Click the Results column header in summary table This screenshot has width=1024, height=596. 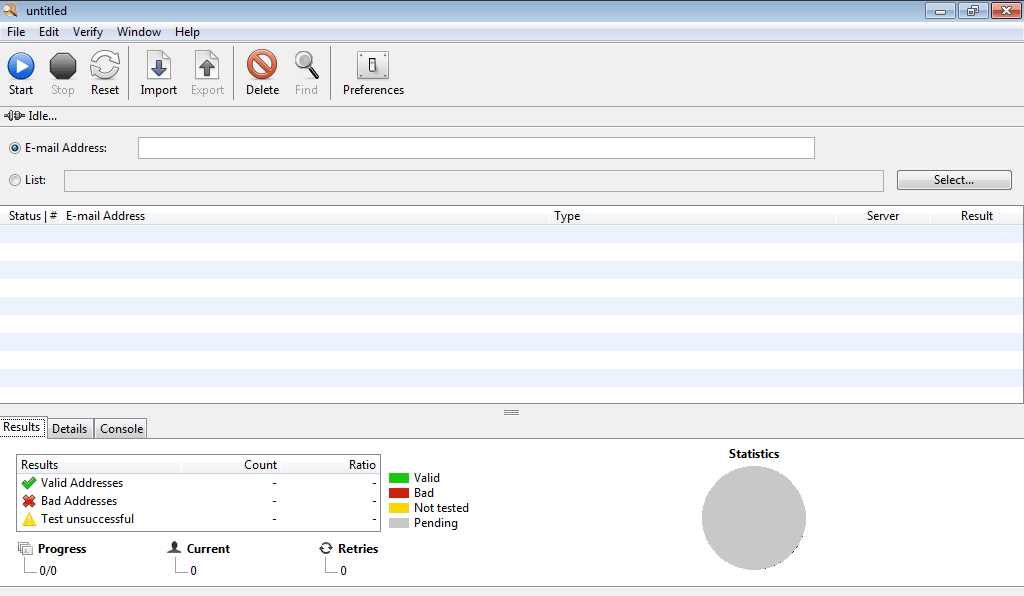39,465
